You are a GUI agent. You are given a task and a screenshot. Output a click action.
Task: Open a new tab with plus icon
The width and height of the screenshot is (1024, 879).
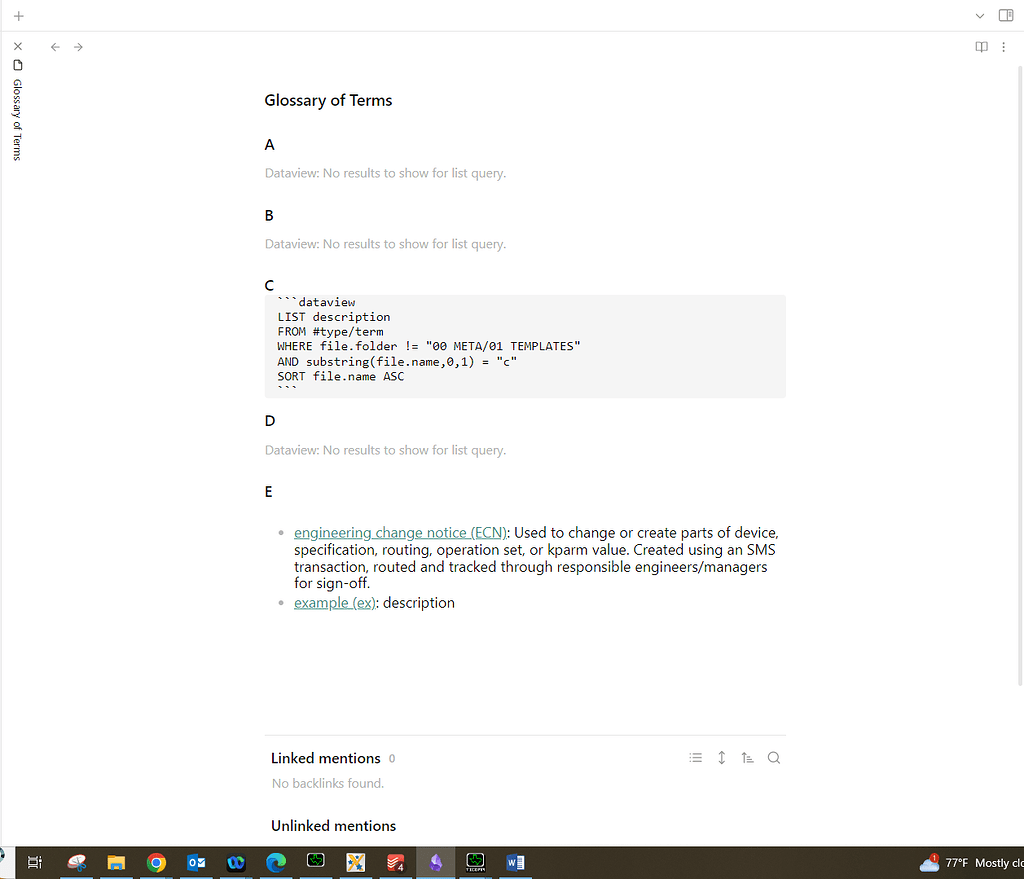[x=18, y=15]
